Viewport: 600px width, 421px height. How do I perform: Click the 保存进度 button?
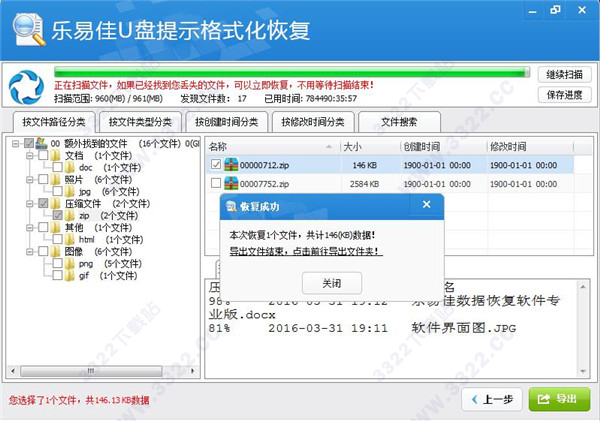click(x=564, y=95)
